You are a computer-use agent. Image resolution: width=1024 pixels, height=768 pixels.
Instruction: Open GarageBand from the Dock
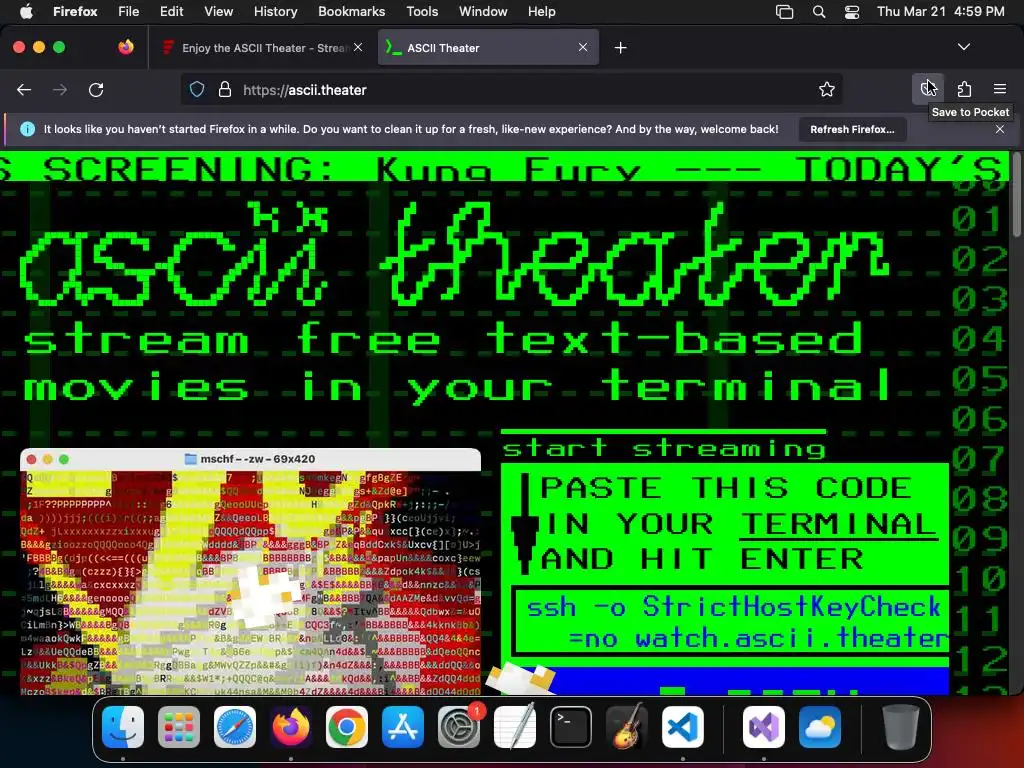(627, 727)
